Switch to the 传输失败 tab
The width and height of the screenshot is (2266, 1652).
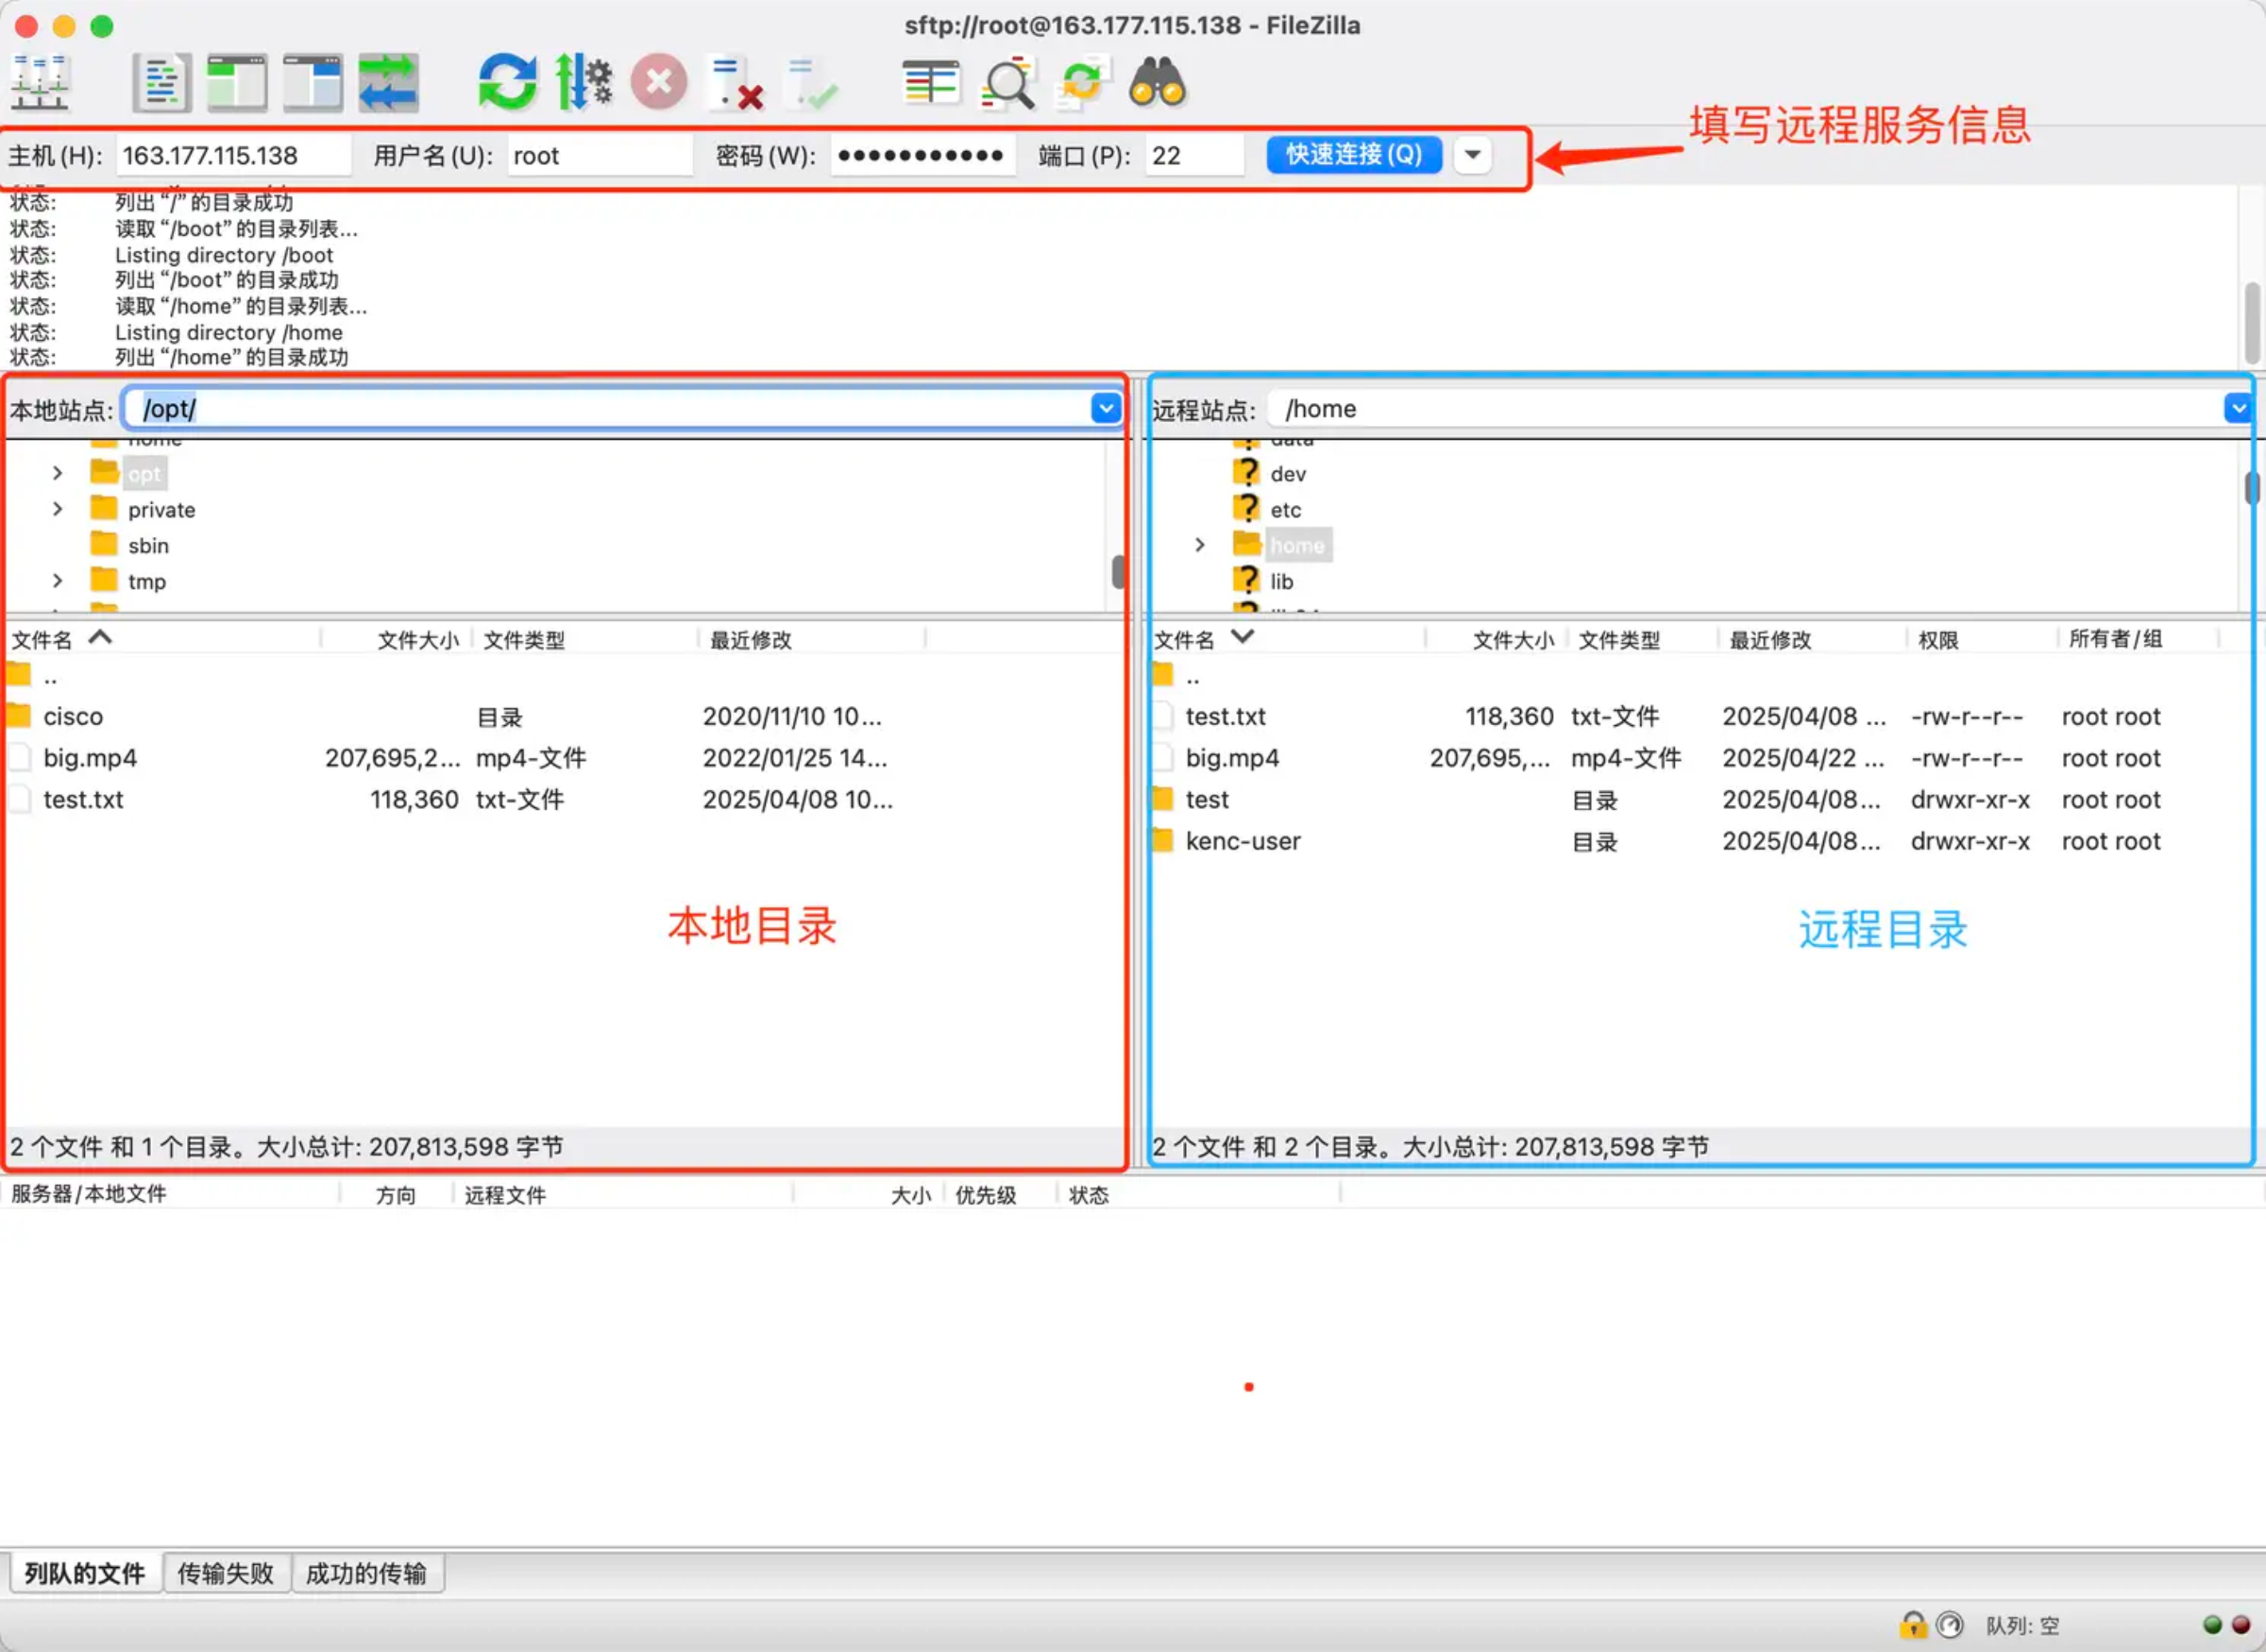pyautogui.click(x=226, y=1573)
